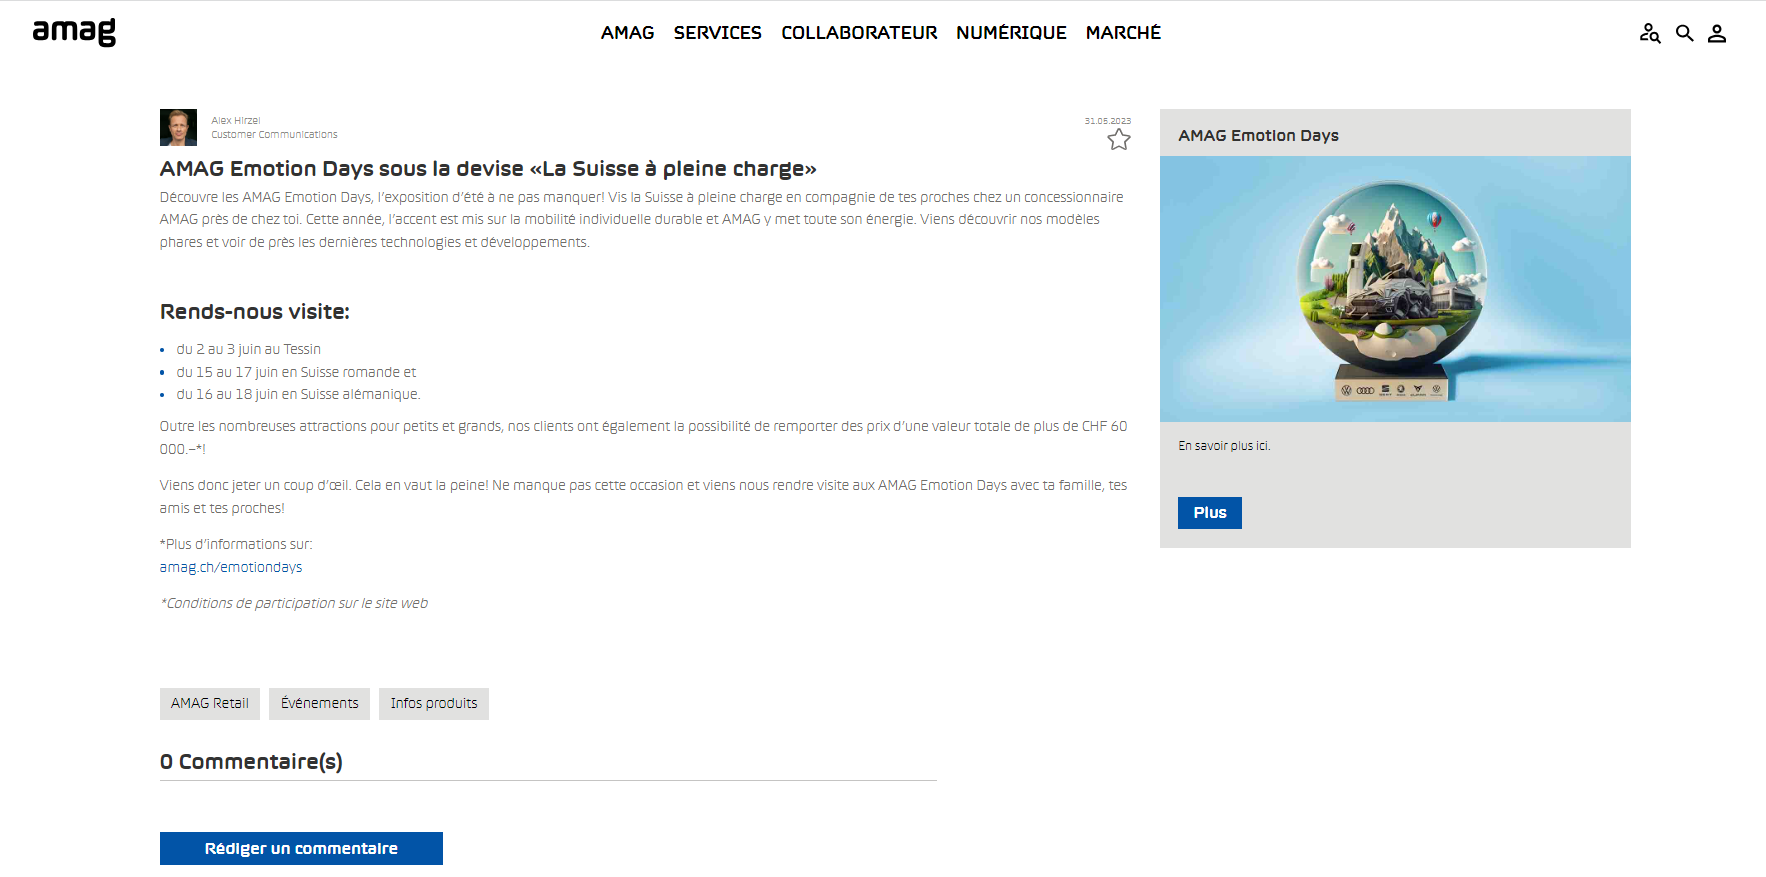Click the 'En savoir plus ici.' text
The image size is (1766, 877).
tap(1224, 446)
